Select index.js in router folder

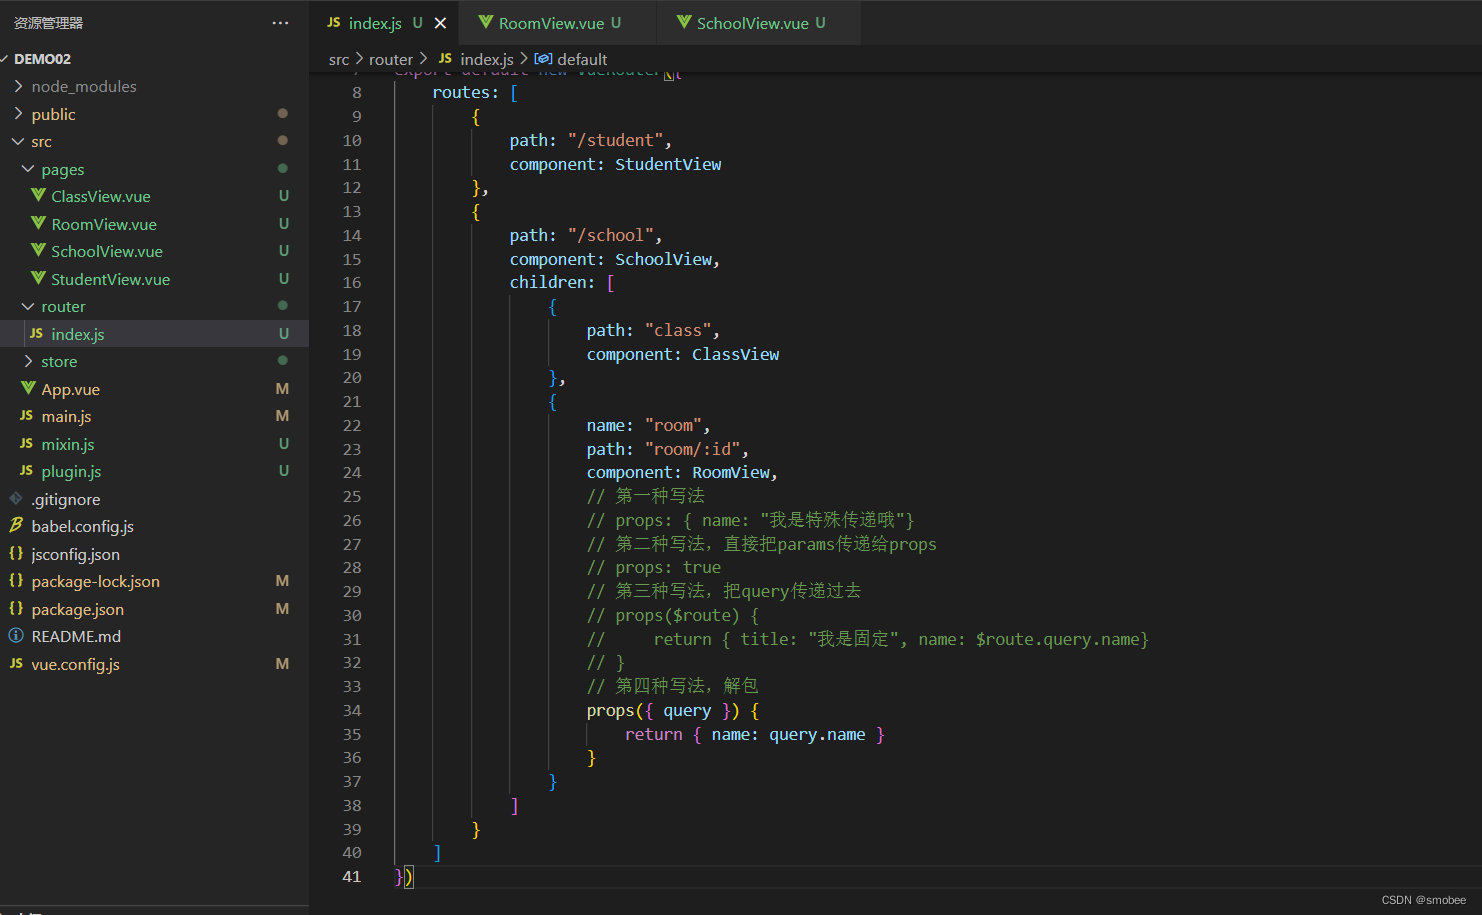tap(154, 334)
